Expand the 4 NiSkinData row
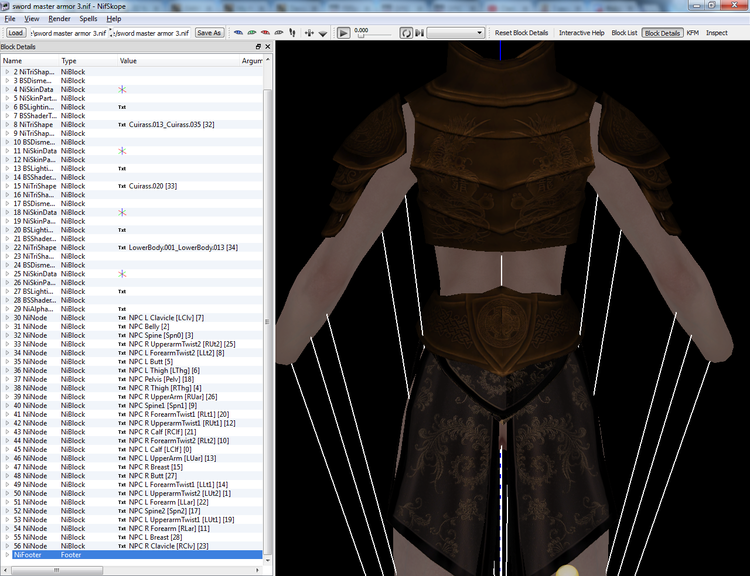The height and width of the screenshot is (576, 750). 7,89
